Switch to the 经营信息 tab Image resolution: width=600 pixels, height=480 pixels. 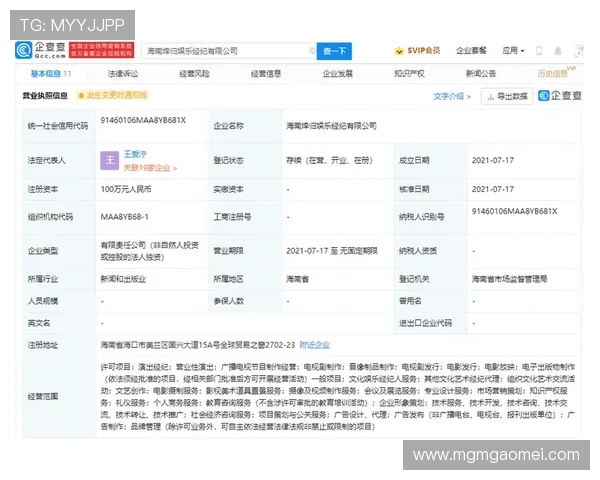[266, 73]
